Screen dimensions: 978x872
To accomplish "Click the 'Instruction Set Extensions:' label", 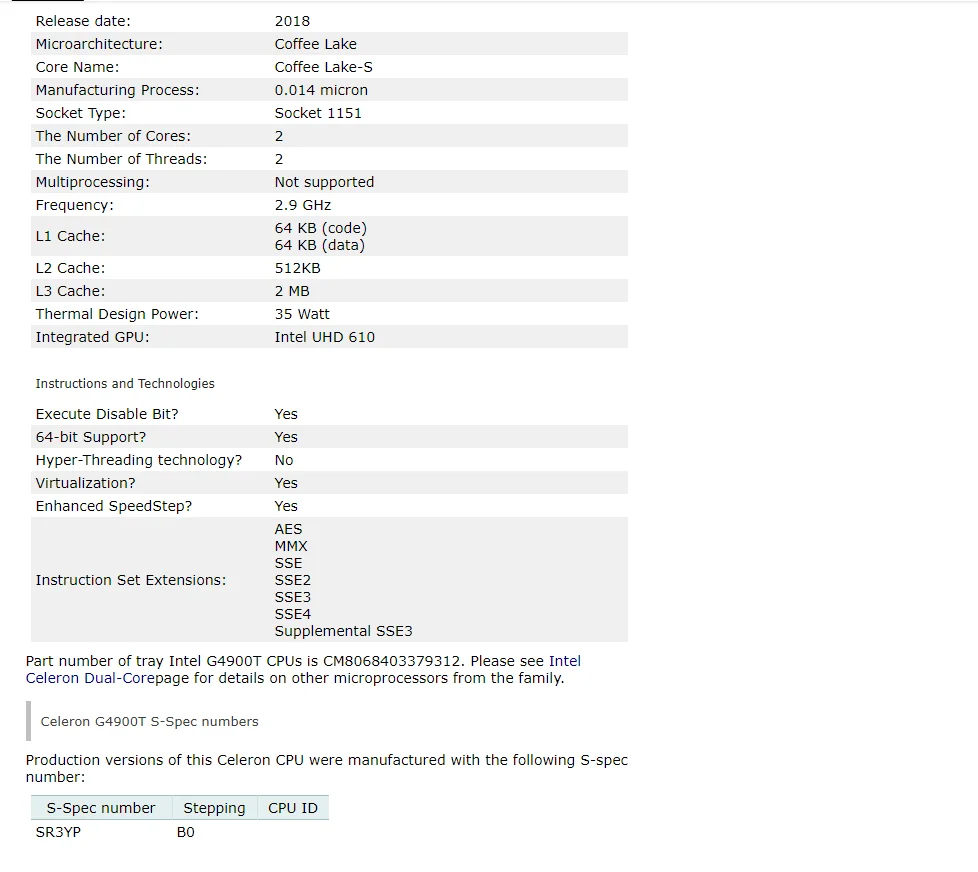I will click(130, 580).
